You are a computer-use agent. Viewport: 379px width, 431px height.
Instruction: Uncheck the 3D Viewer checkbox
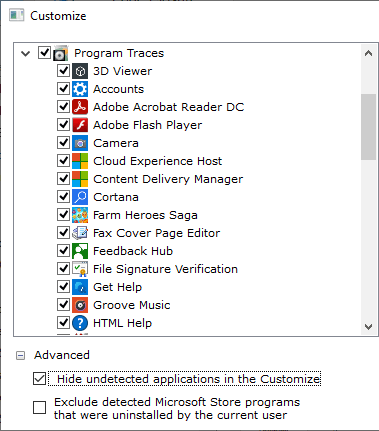[63, 71]
